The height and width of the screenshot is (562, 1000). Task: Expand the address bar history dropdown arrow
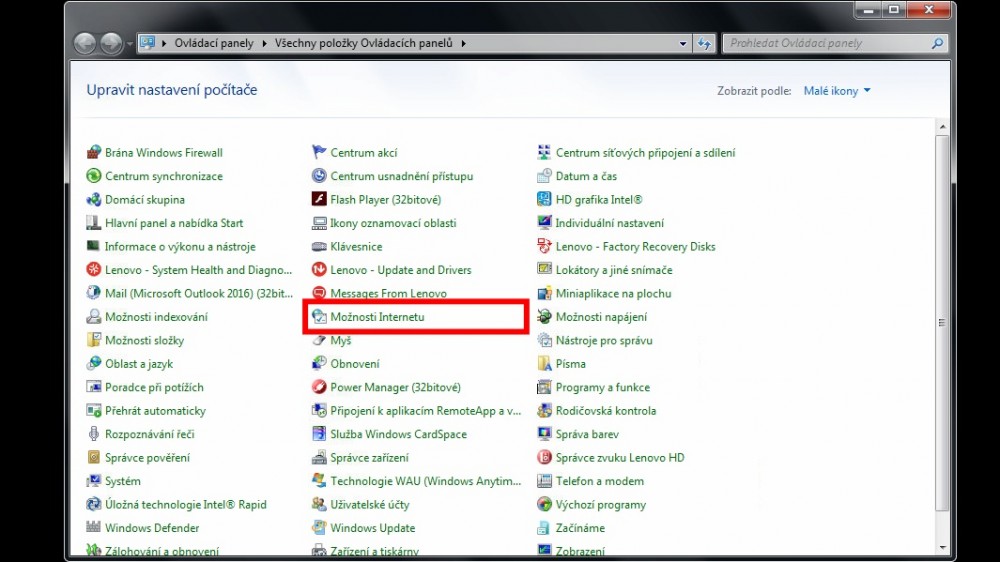tap(683, 44)
